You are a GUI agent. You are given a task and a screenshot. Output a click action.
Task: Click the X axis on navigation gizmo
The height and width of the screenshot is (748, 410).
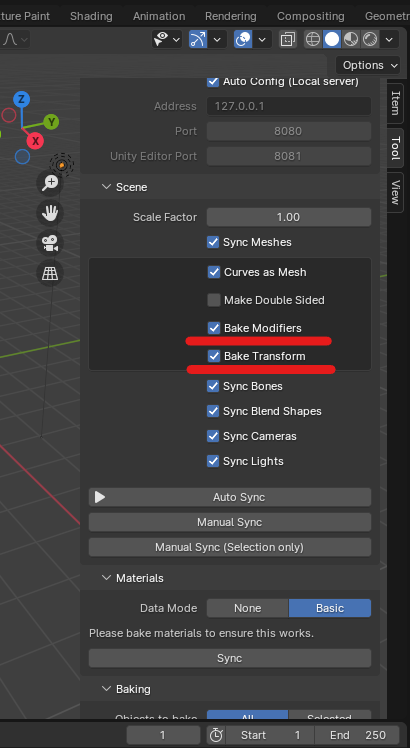(35, 141)
